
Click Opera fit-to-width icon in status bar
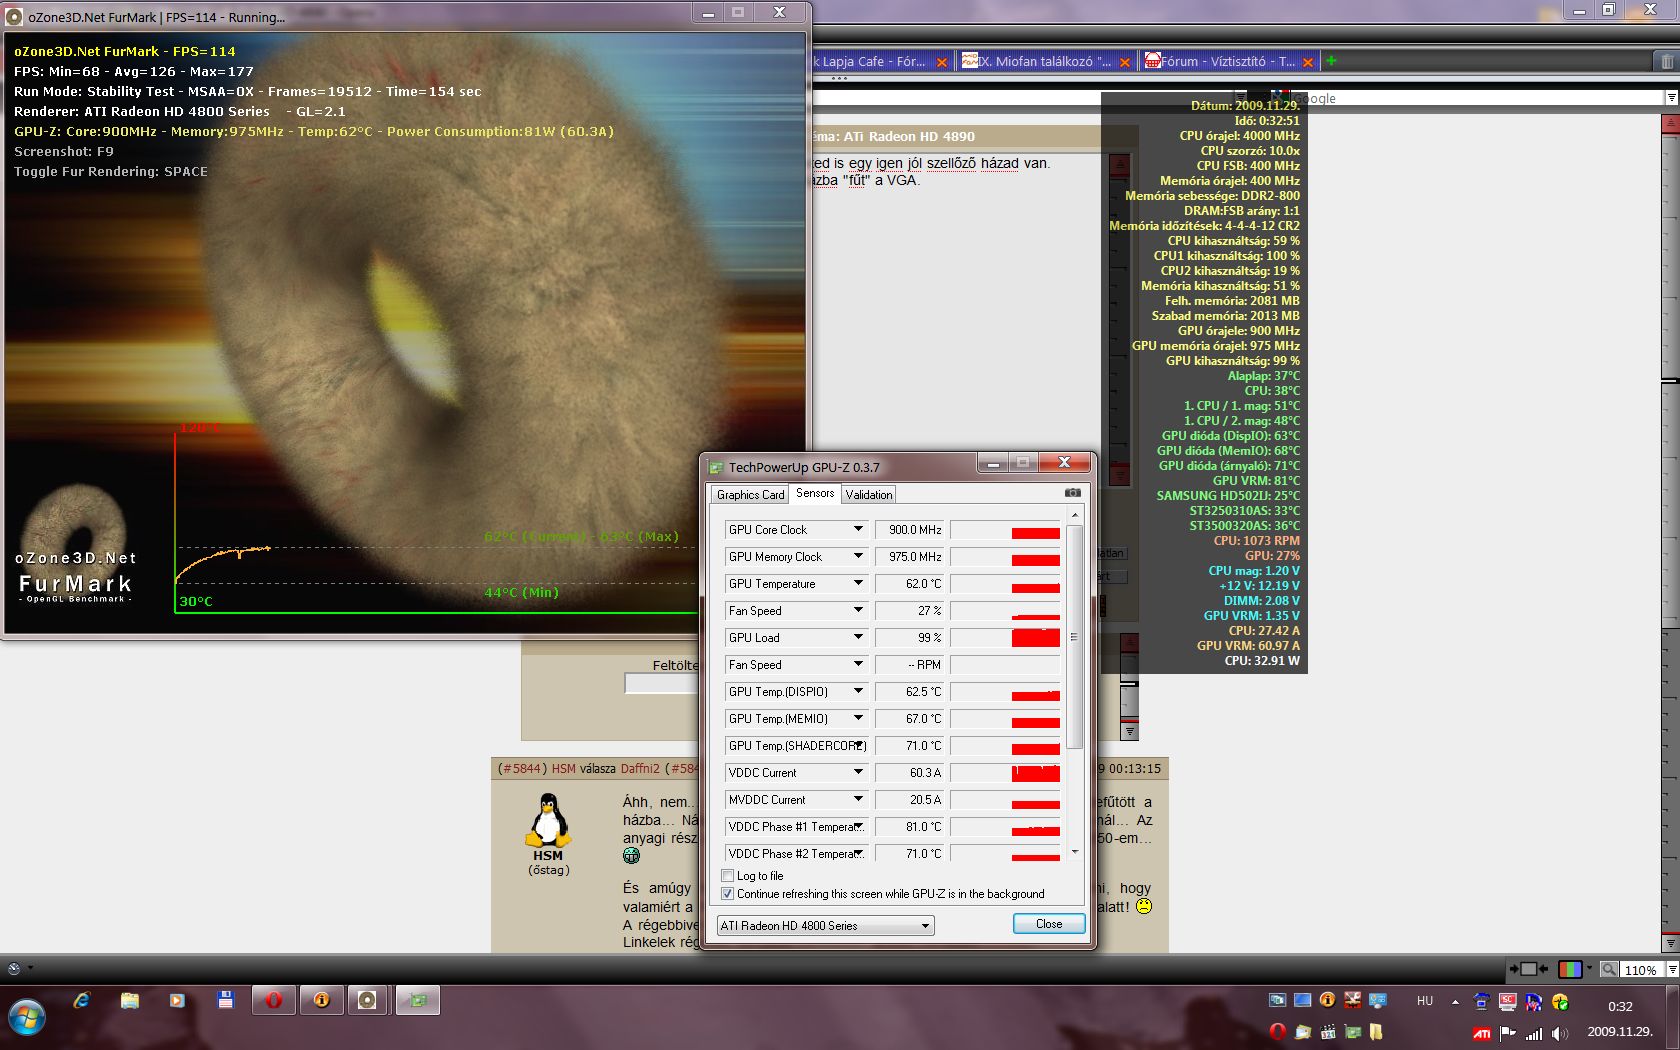(x=1528, y=969)
